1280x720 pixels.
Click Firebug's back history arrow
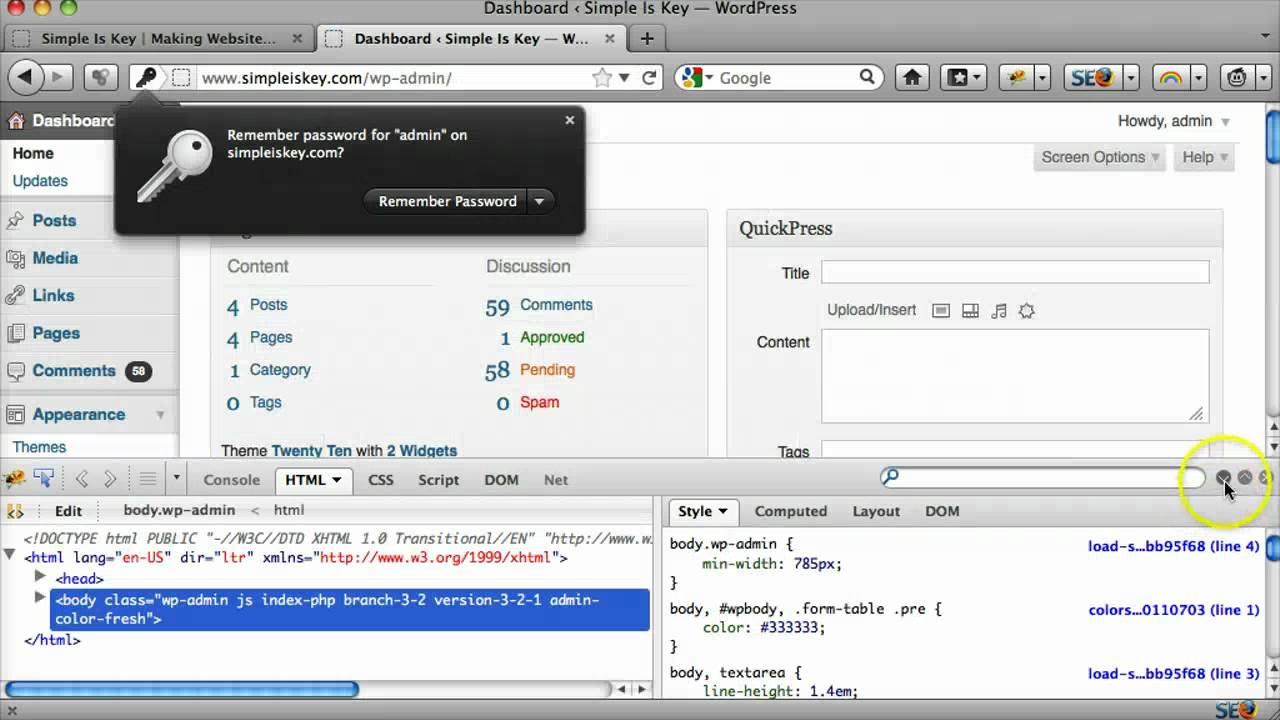click(x=82, y=479)
